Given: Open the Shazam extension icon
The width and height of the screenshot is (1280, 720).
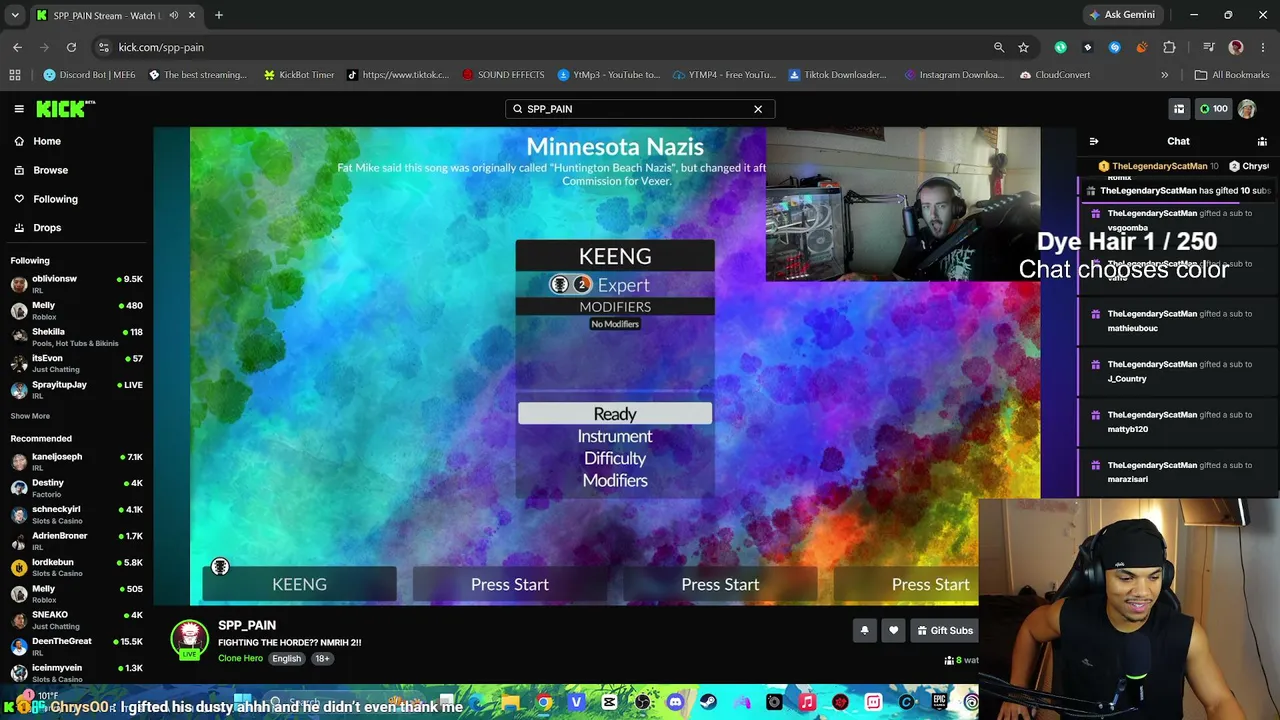Looking at the screenshot, I should 1115,47.
